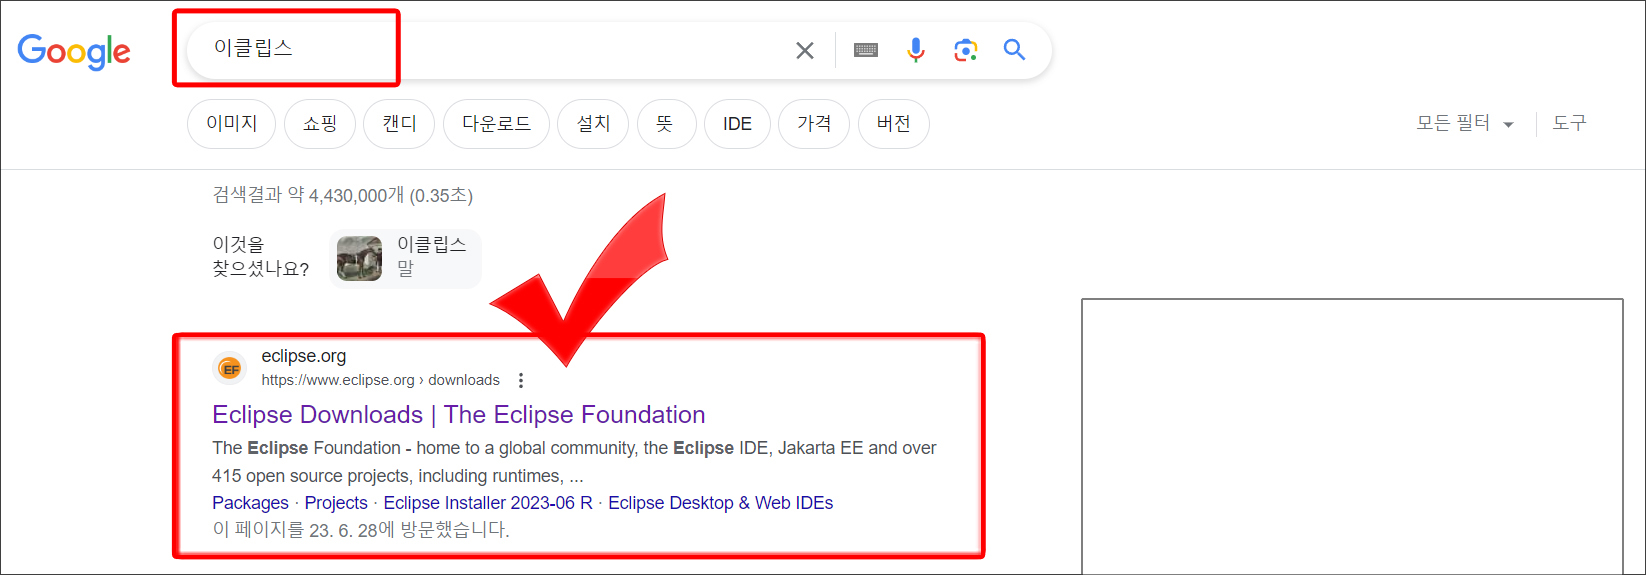Click the Google logo
This screenshot has height=575, width=1646.
pos(74,51)
